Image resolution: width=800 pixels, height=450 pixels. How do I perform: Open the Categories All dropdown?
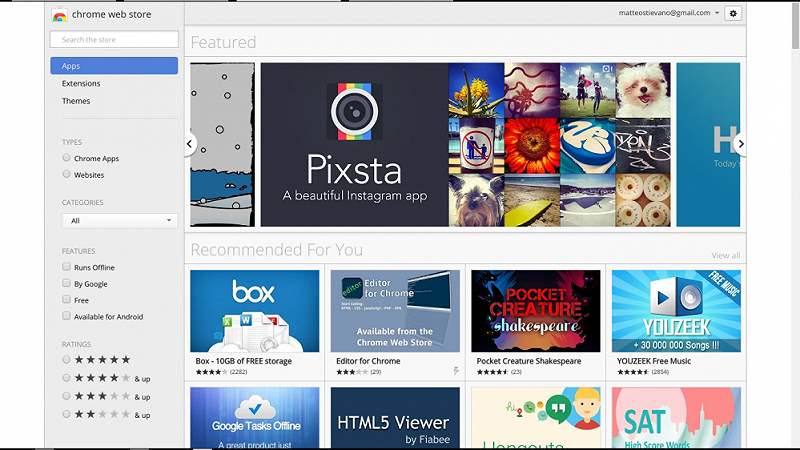[x=120, y=220]
